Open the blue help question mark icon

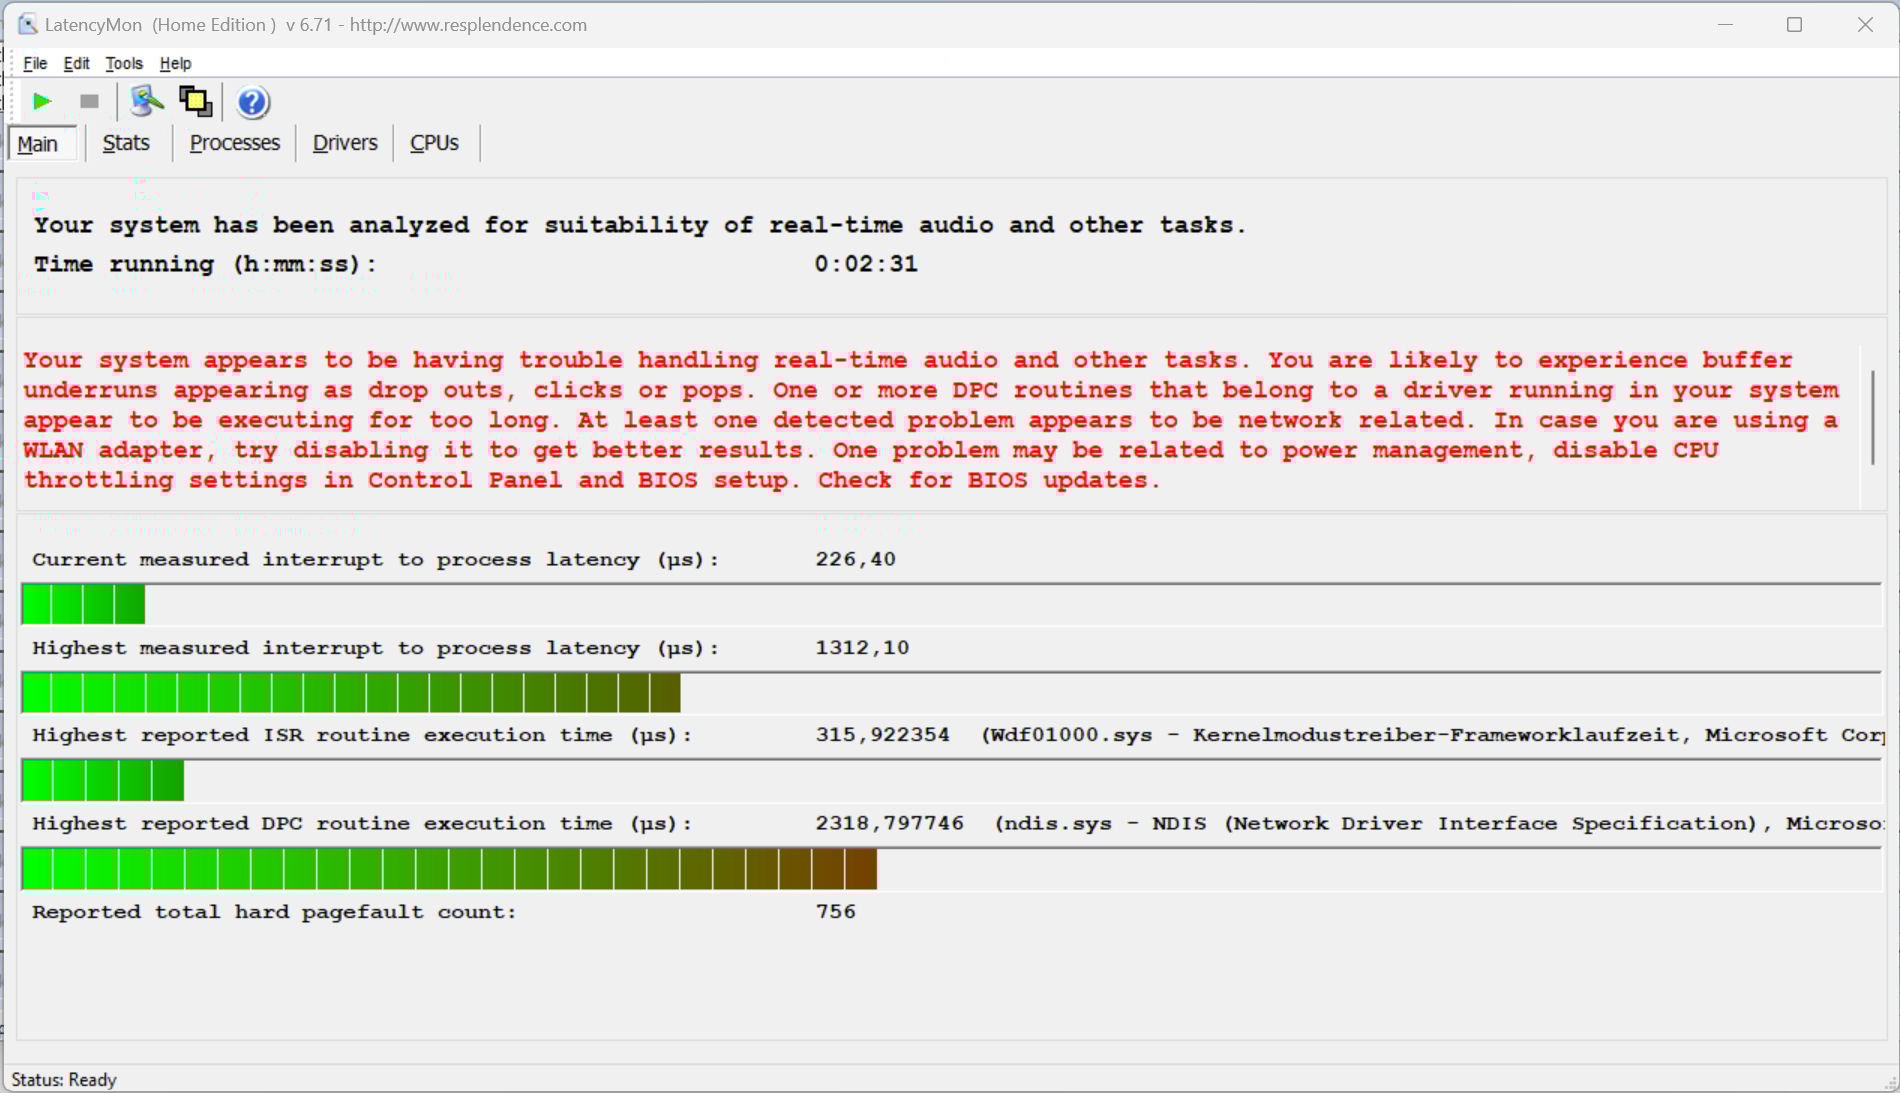pyautogui.click(x=253, y=102)
